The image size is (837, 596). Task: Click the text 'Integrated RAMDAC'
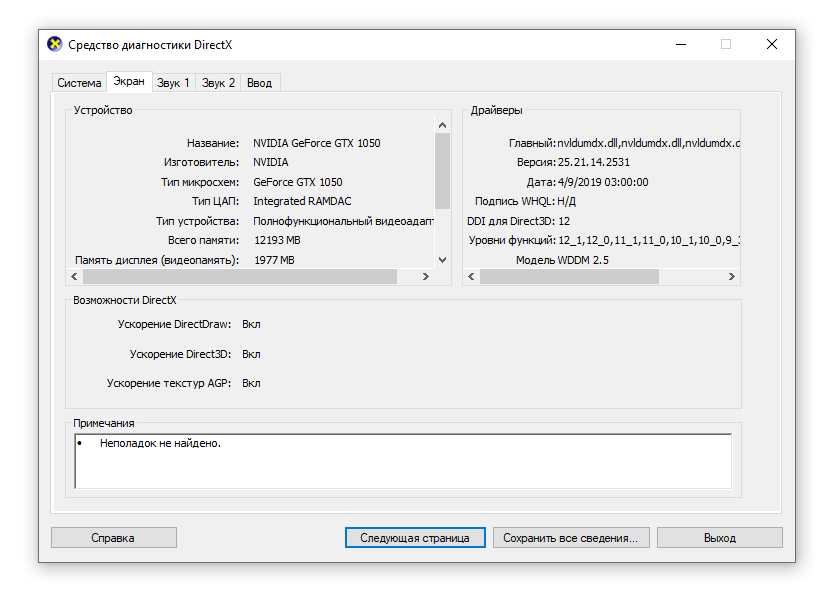click(x=302, y=201)
